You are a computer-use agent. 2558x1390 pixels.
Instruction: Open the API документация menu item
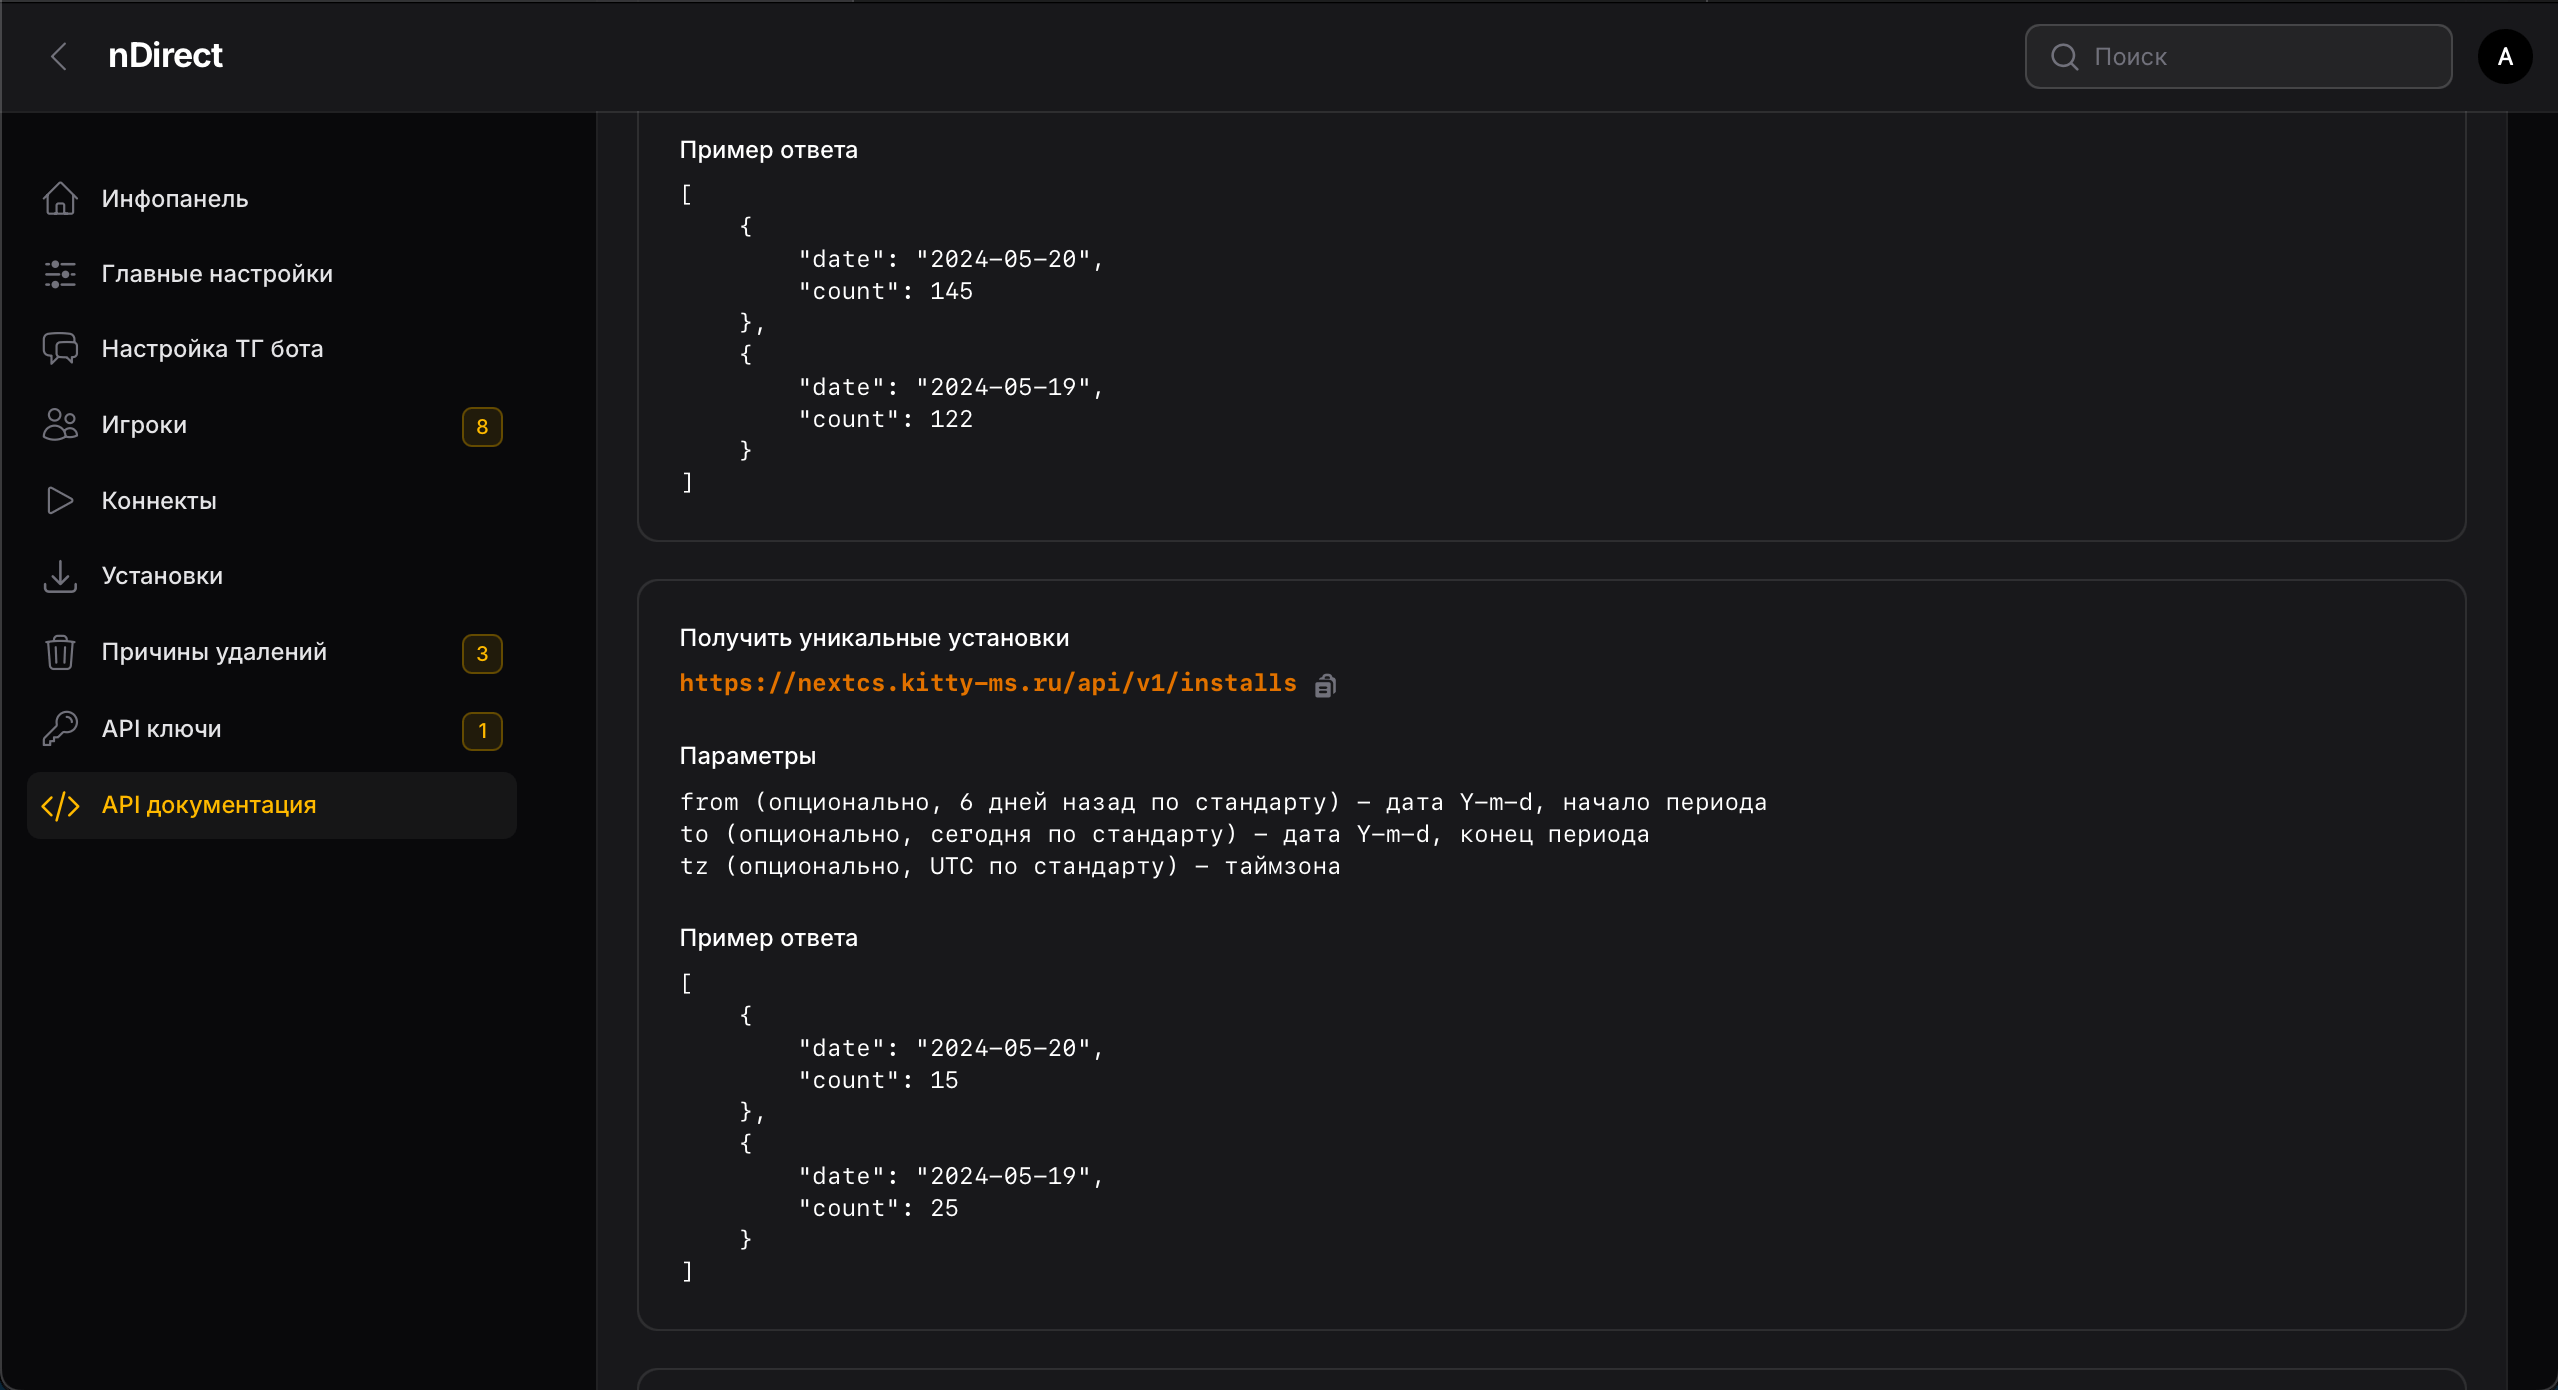point(209,805)
